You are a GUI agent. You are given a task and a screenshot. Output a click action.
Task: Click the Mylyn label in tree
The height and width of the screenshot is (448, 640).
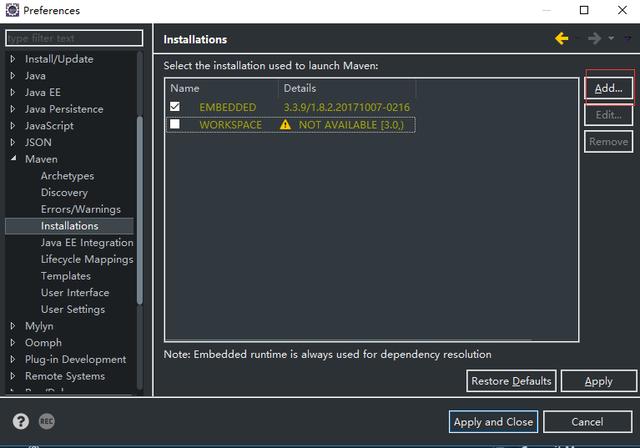[x=39, y=326]
